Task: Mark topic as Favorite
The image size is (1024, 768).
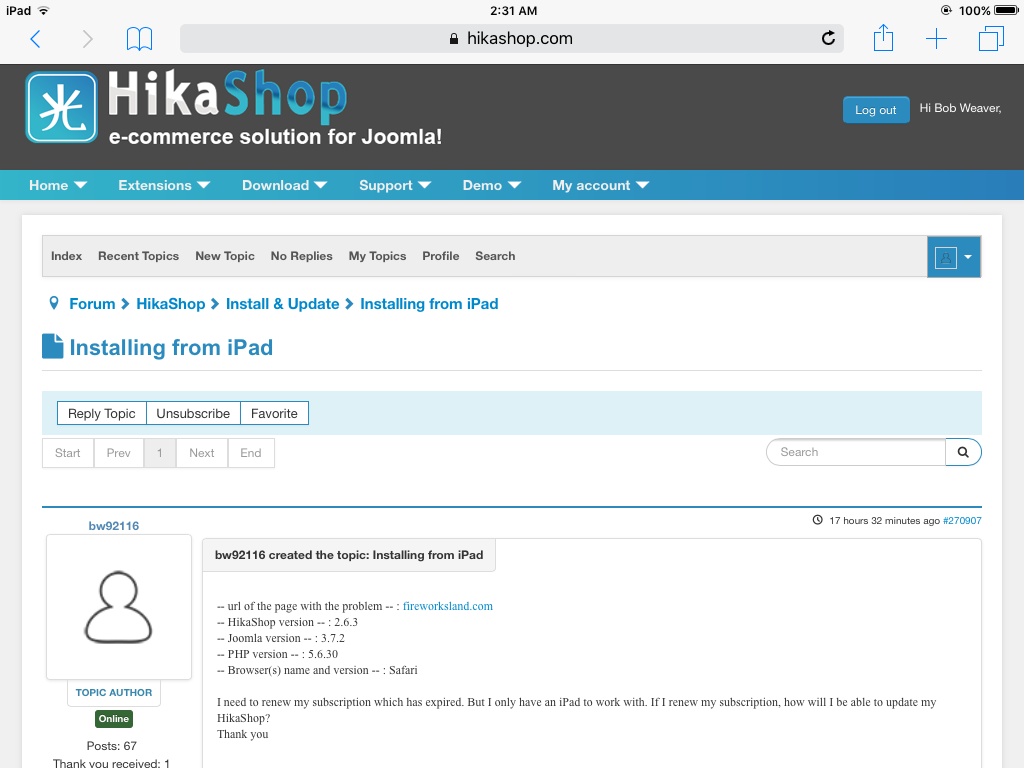Action: pyautogui.click(x=274, y=413)
